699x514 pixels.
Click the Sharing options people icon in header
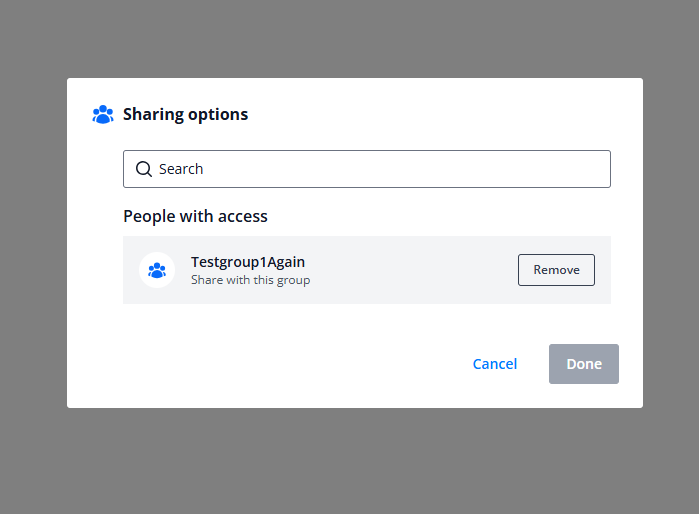click(x=103, y=115)
